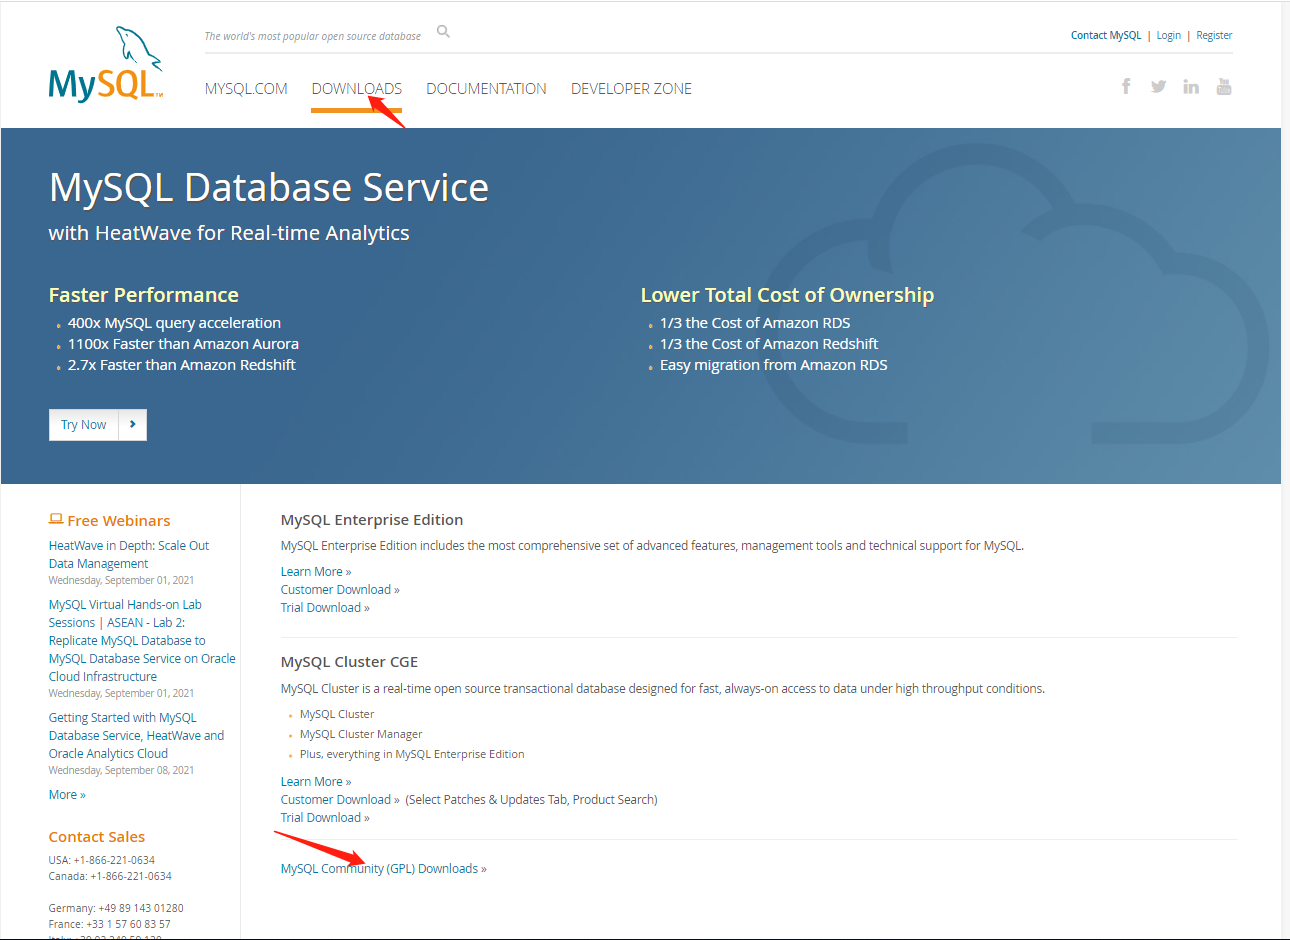Viewport: 1290px width, 940px height.
Task: Click the MySQL Cluster CGE heading
Action: [x=350, y=662]
